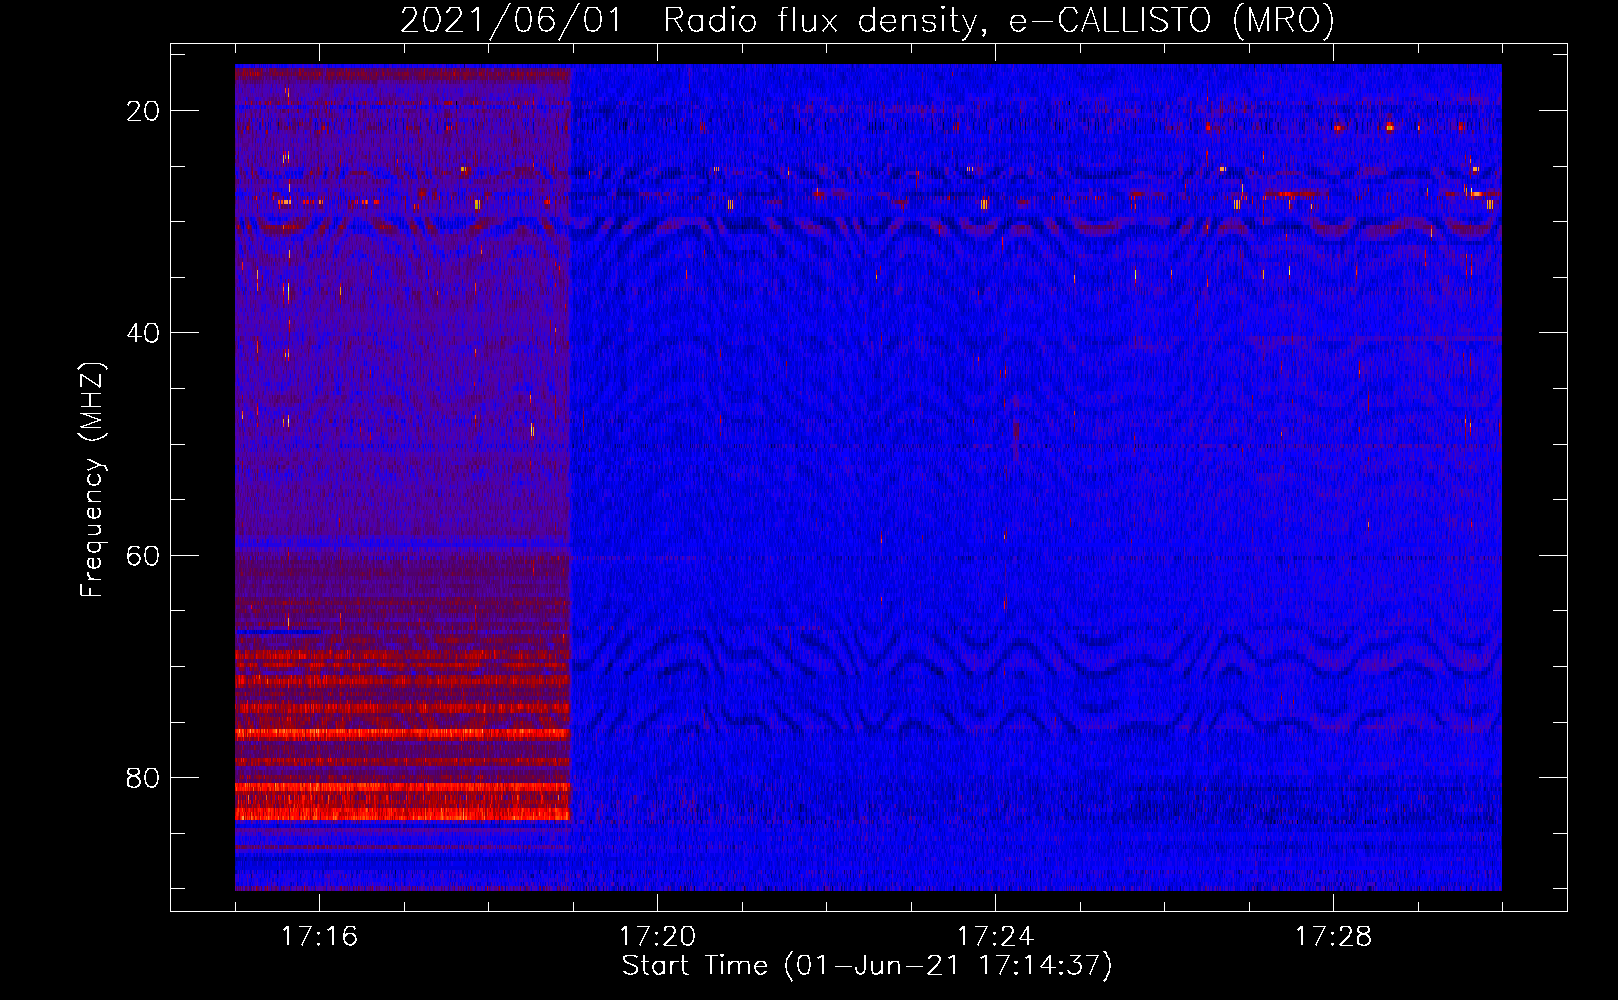
Task: Click the 17:16 time tick label
Action: [x=319, y=937]
